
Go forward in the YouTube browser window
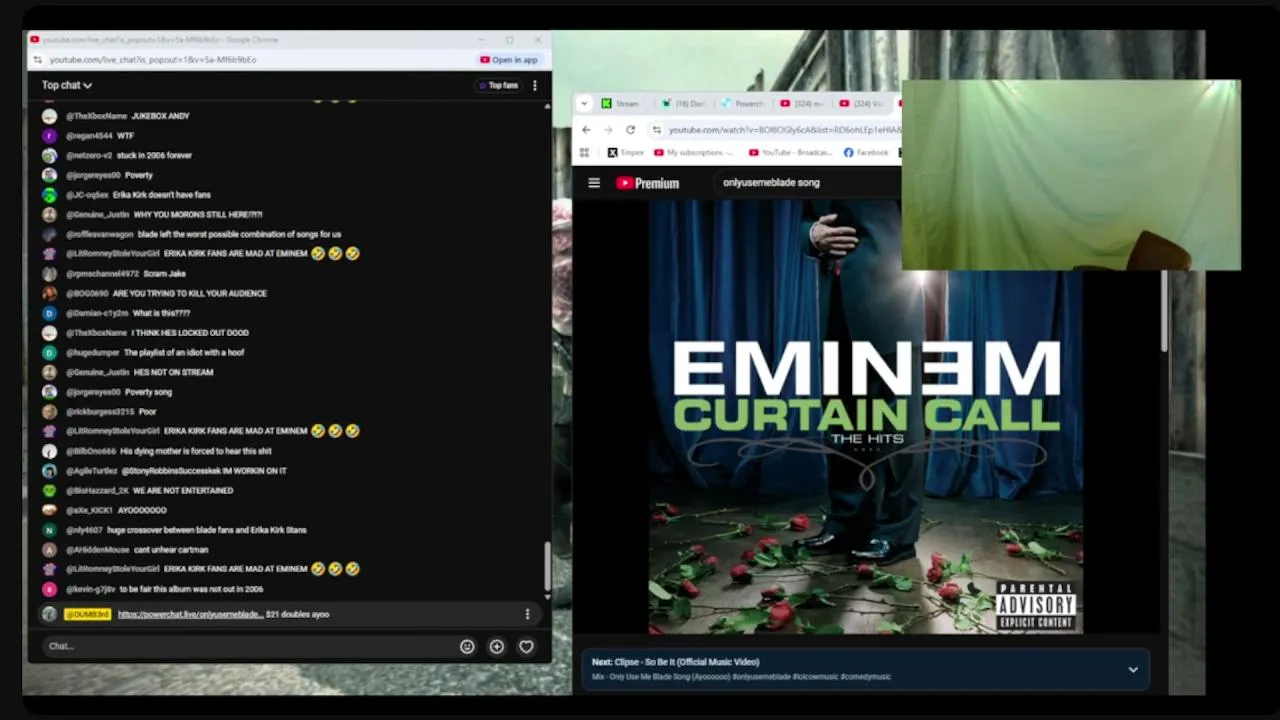(608, 130)
